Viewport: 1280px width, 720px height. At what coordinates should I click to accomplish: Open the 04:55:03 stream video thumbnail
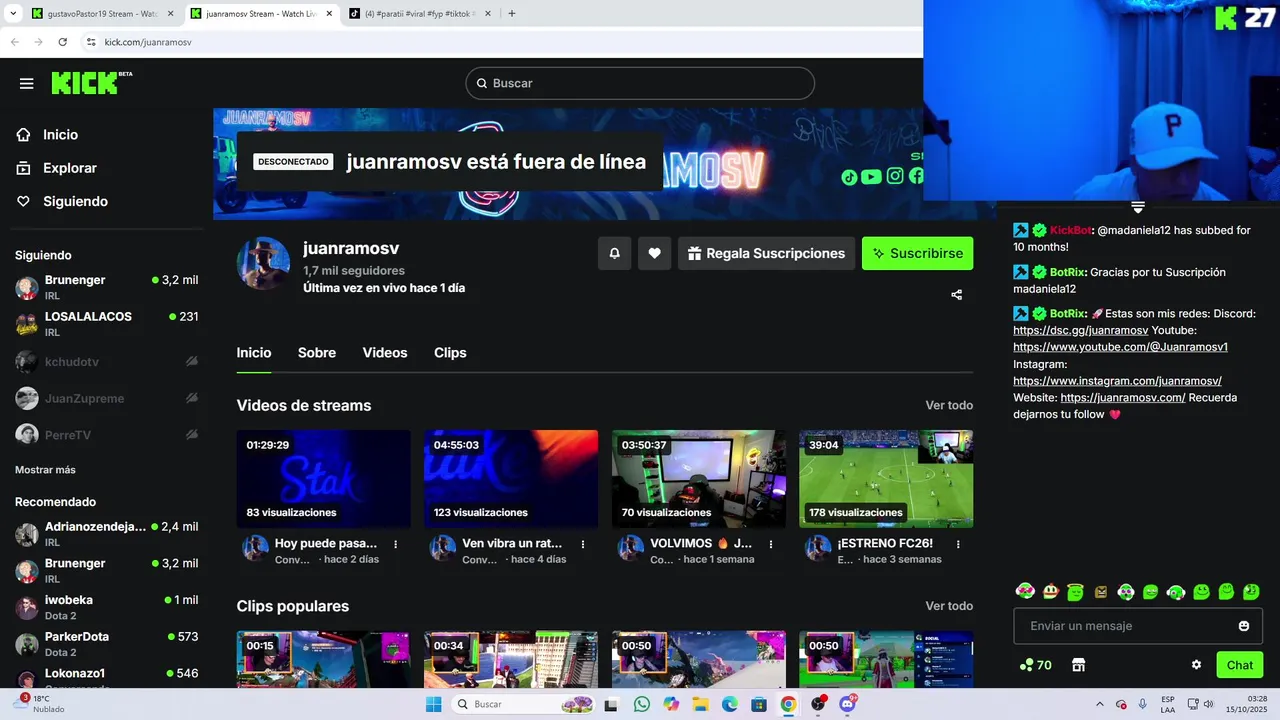[x=511, y=479]
